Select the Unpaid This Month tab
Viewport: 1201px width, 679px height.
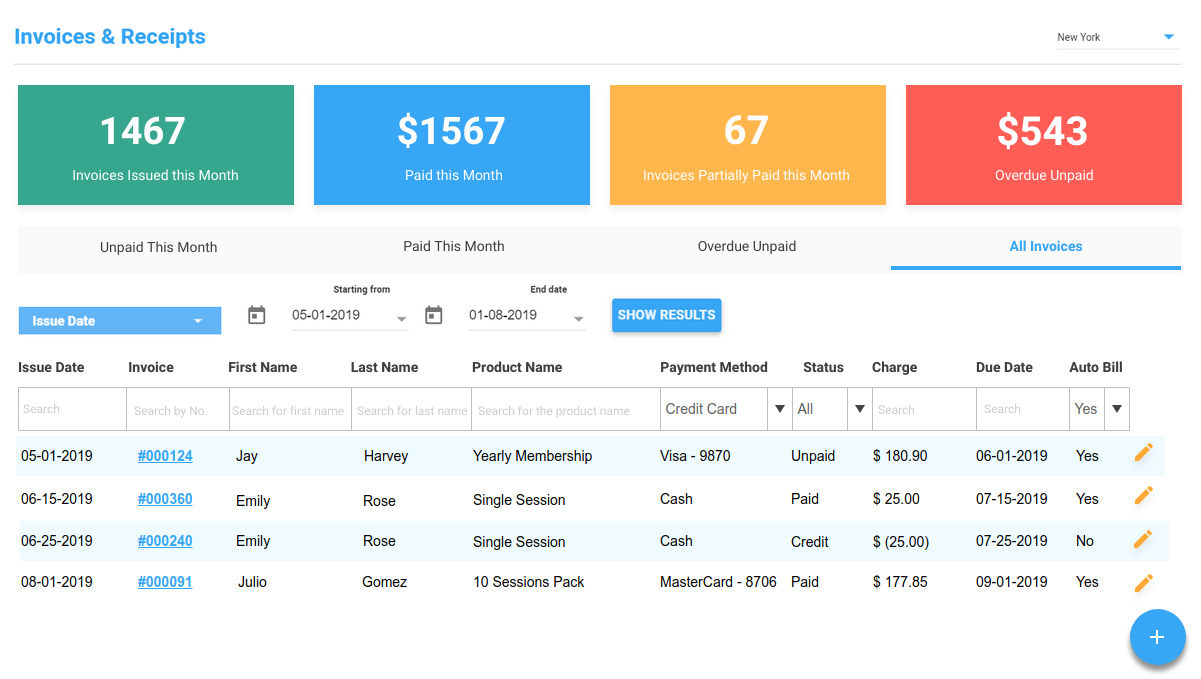[x=158, y=246]
